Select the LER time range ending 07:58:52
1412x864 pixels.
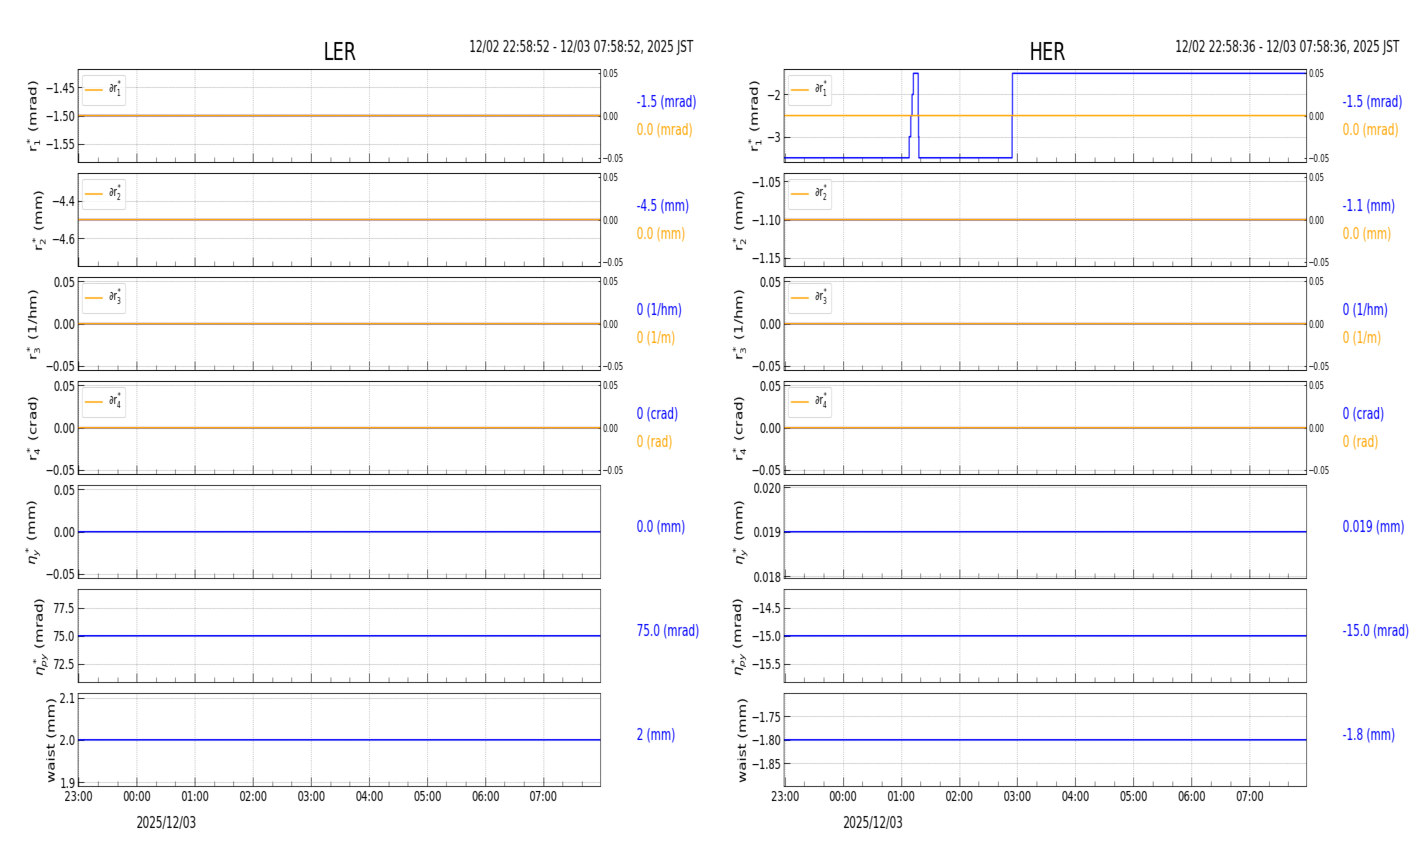[x=581, y=47]
